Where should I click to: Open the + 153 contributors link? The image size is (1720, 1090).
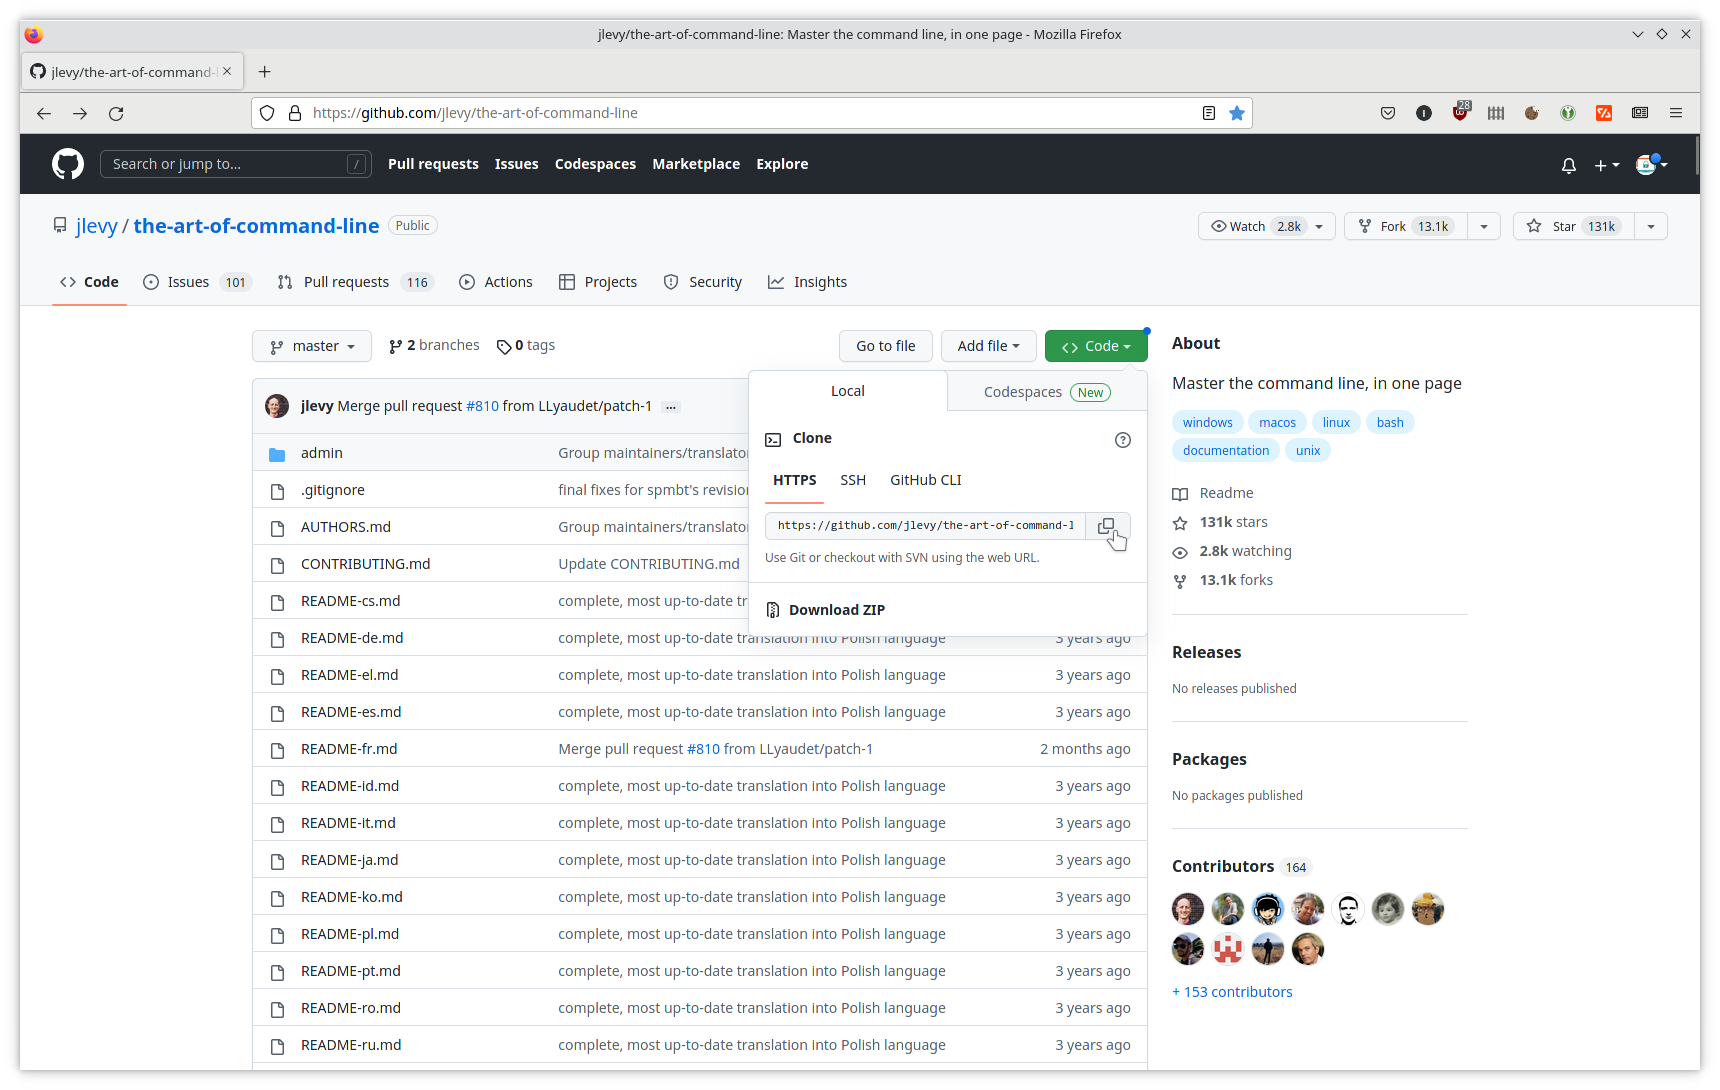(x=1232, y=992)
